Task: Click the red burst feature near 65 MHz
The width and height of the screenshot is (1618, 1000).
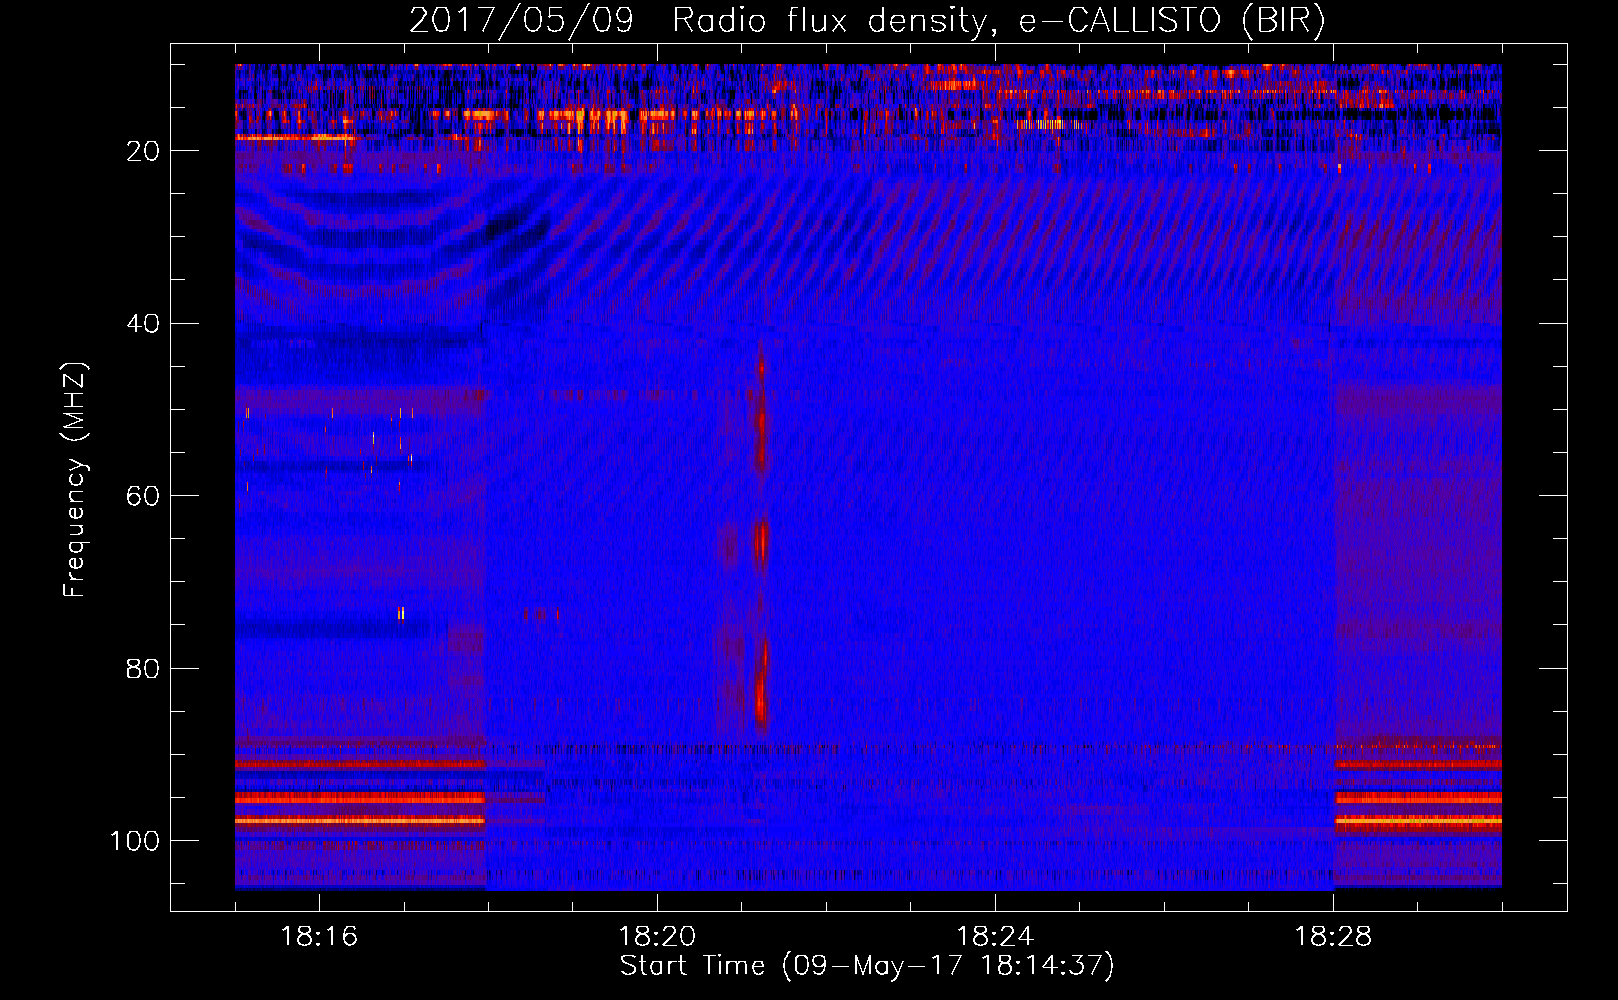Action: point(761,541)
